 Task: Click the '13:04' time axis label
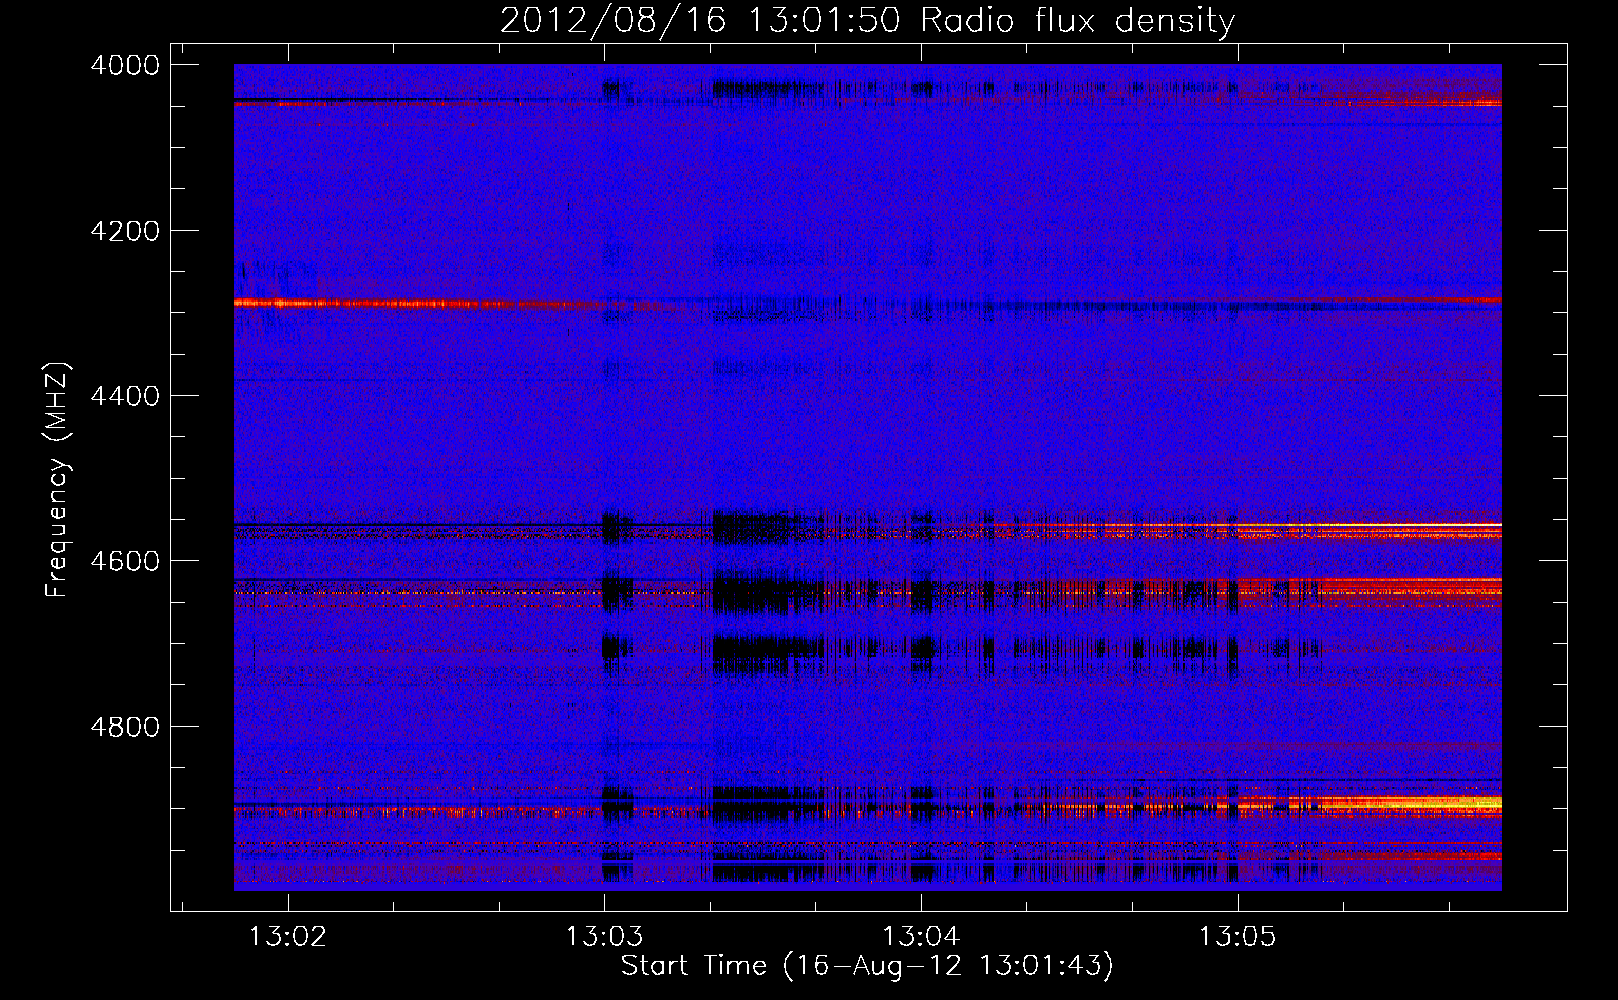coord(920,936)
